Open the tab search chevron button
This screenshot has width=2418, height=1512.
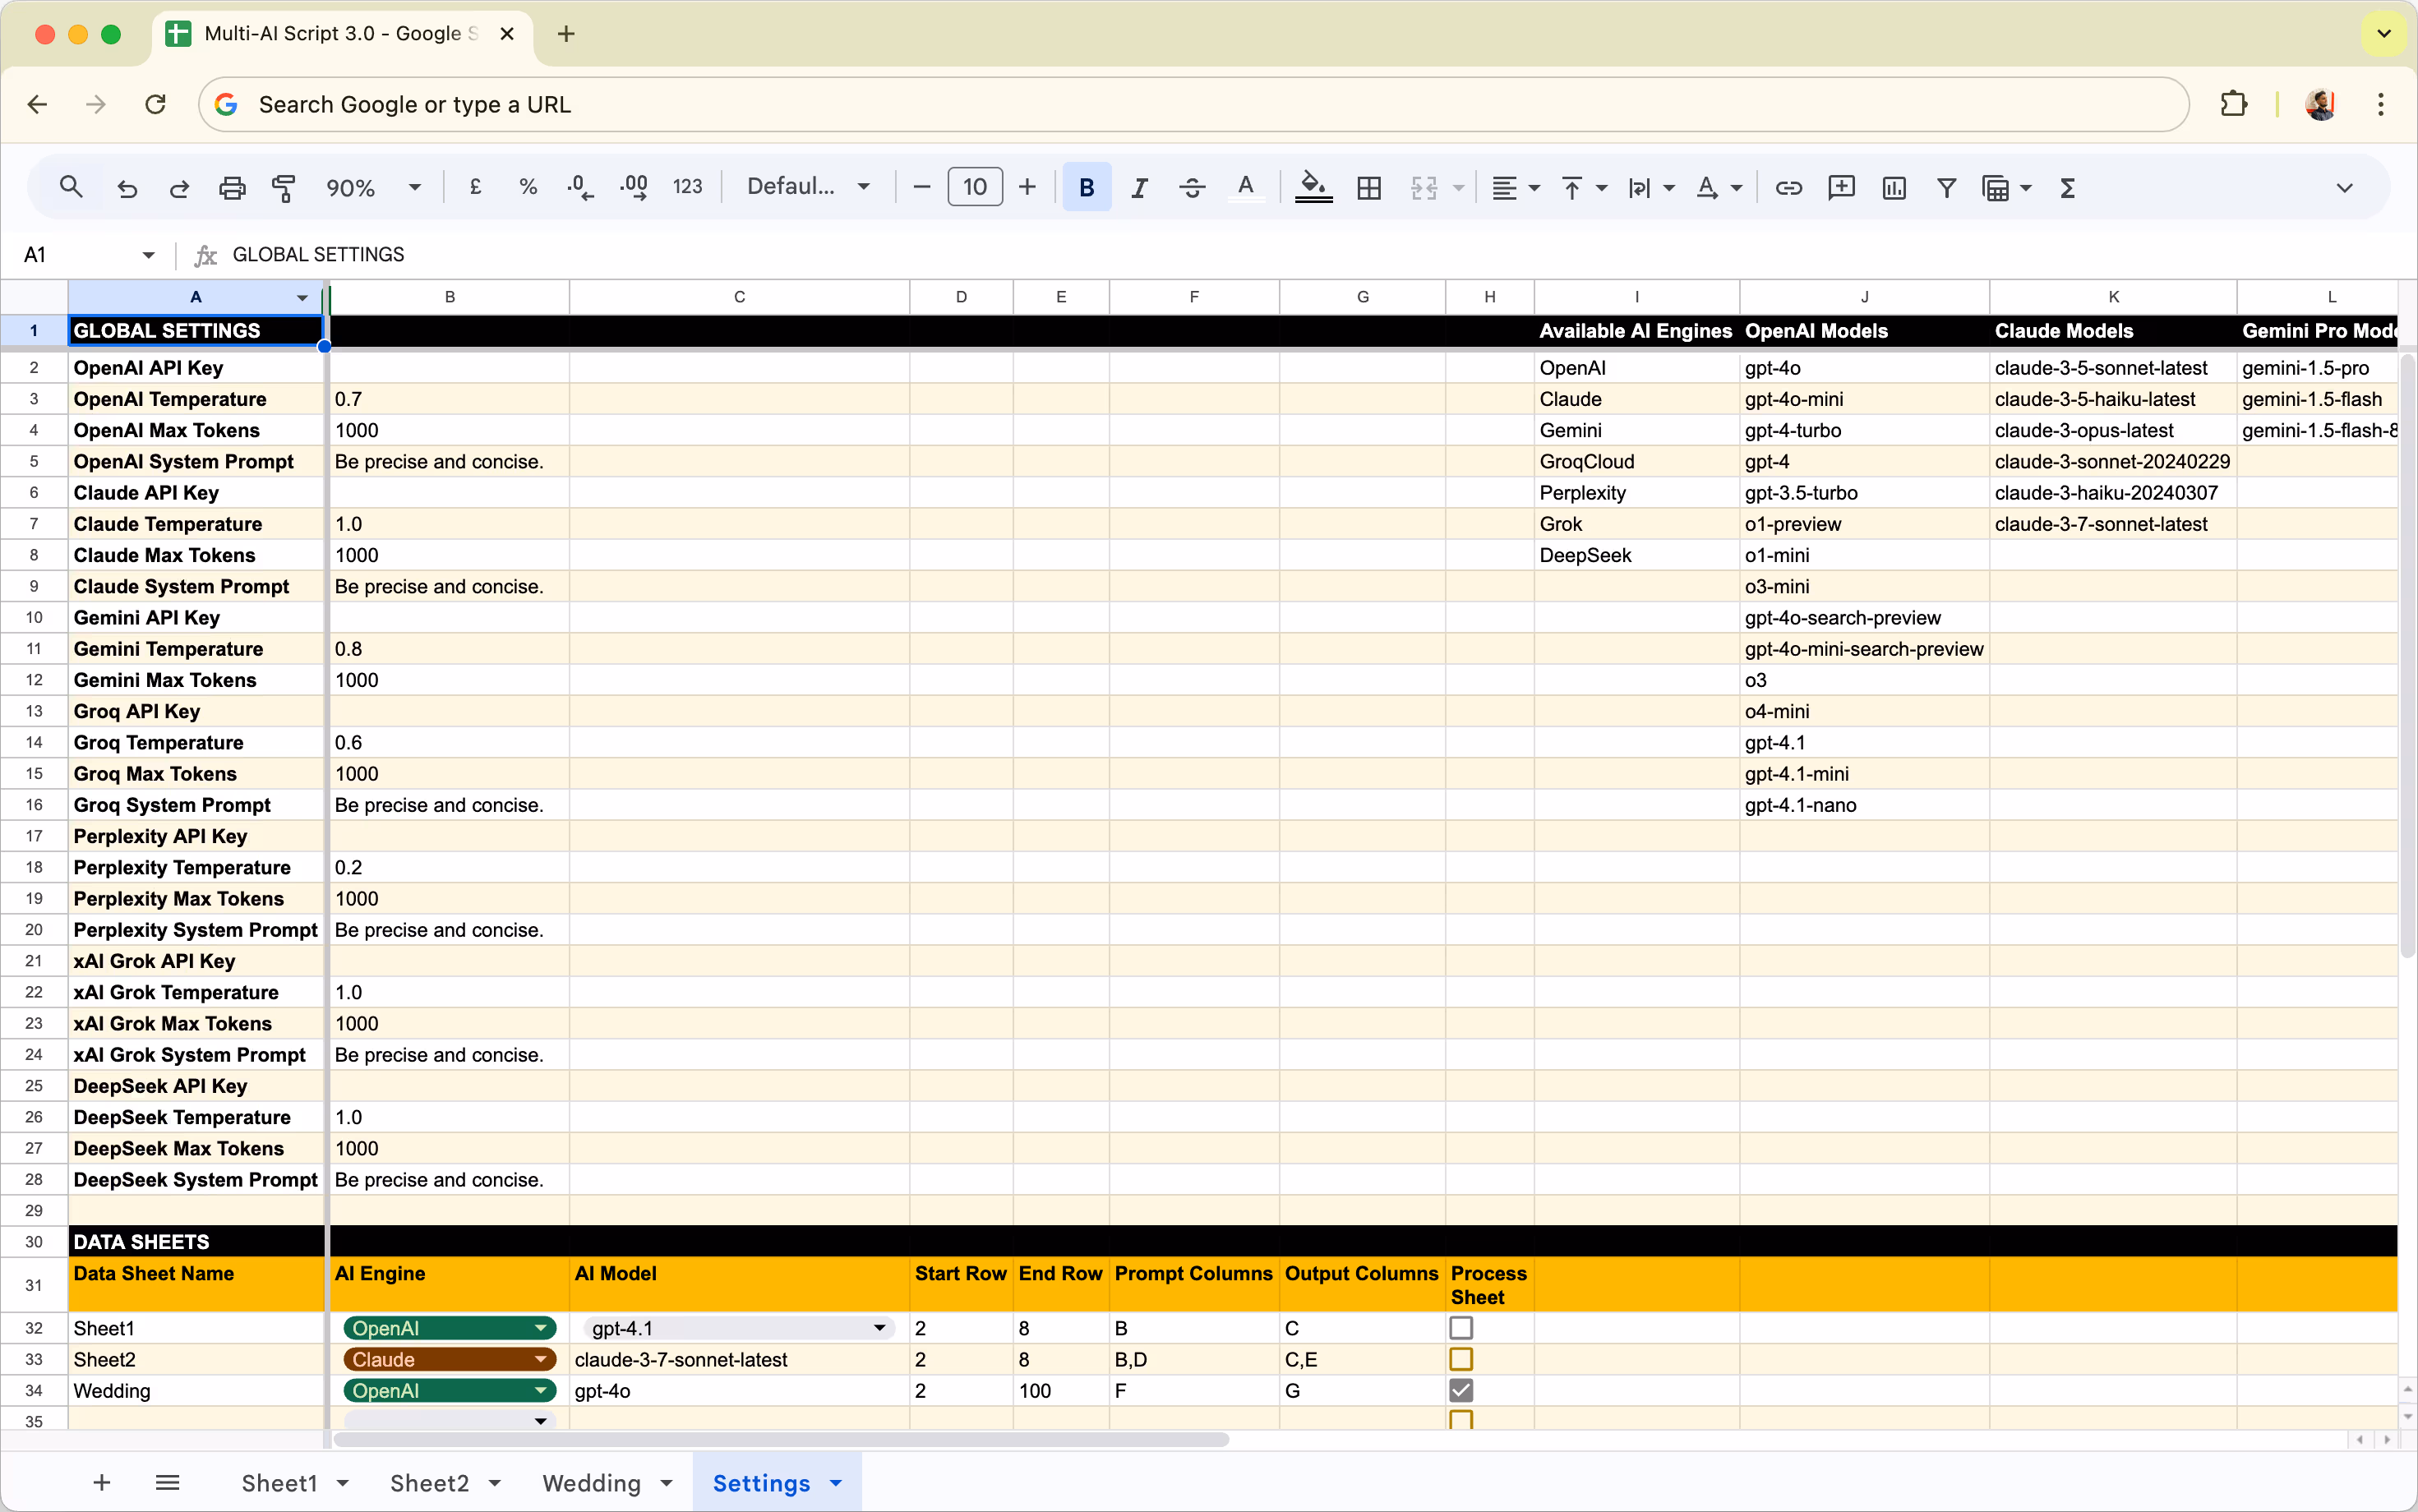click(x=2384, y=34)
